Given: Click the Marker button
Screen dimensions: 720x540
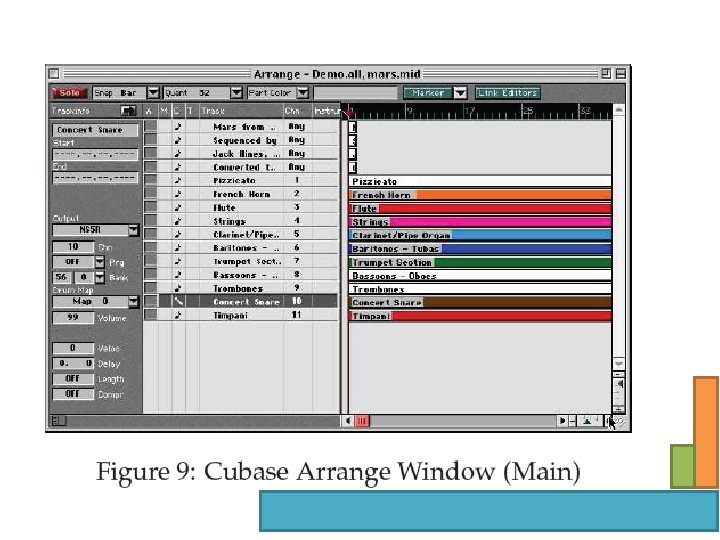Looking at the screenshot, I should coord(428,93).
